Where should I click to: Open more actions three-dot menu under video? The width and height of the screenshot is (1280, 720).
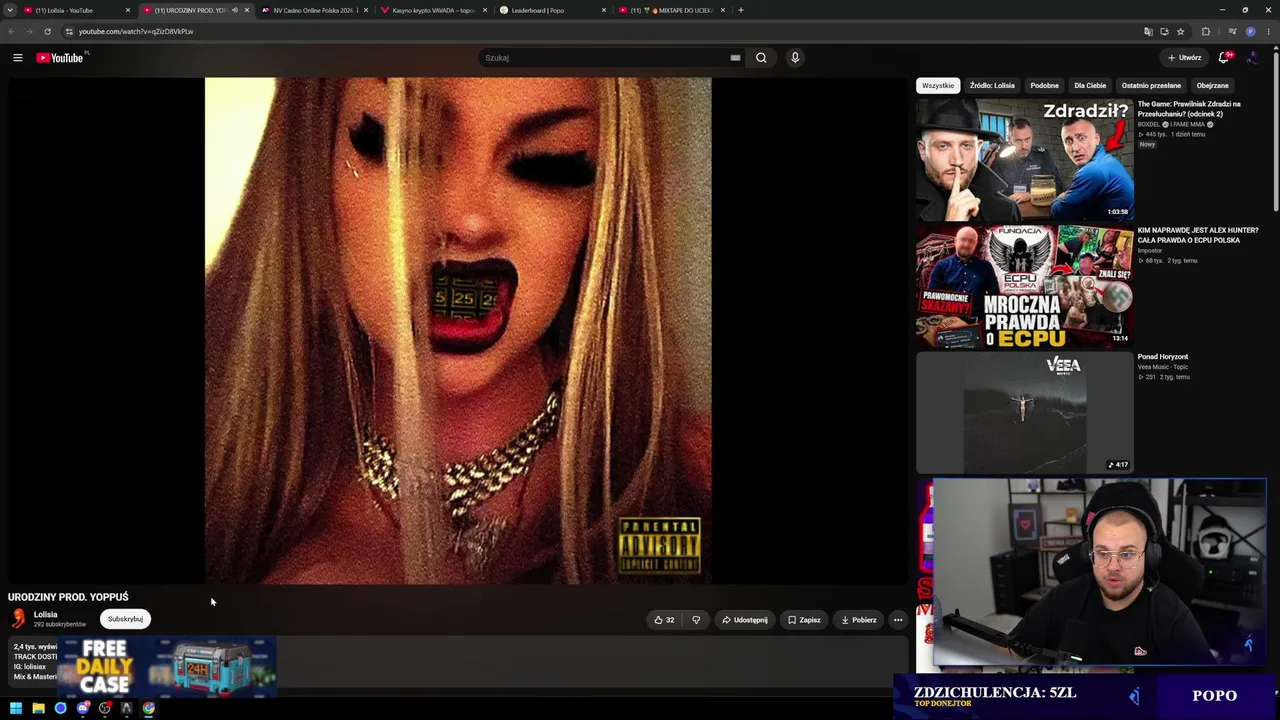point(898,620)
